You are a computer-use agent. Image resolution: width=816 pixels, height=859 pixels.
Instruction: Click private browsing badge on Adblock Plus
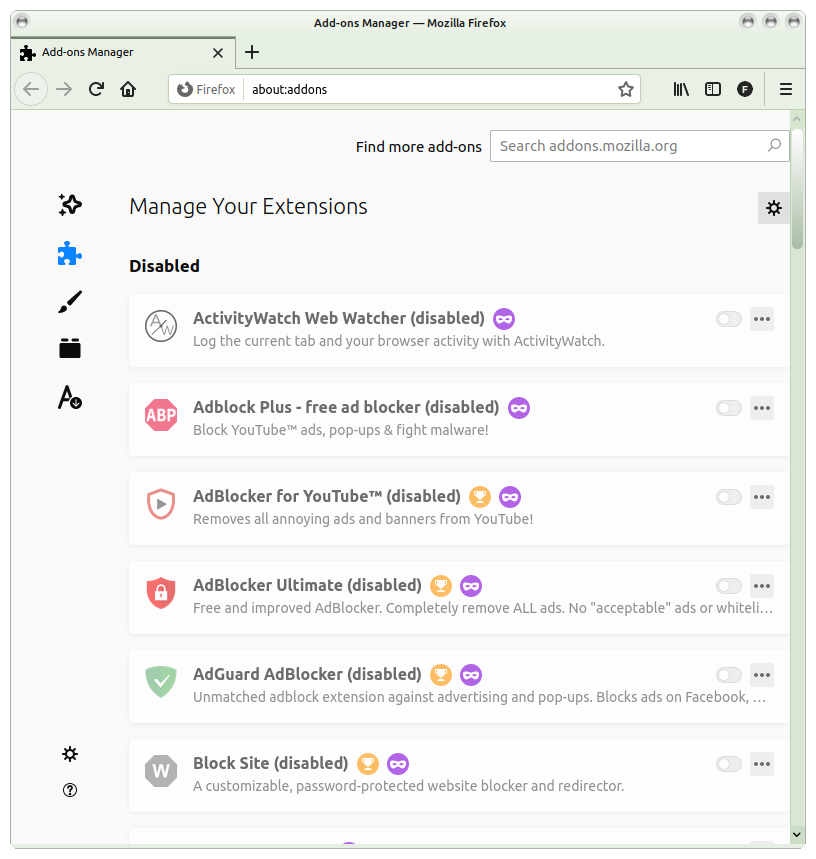519,408
